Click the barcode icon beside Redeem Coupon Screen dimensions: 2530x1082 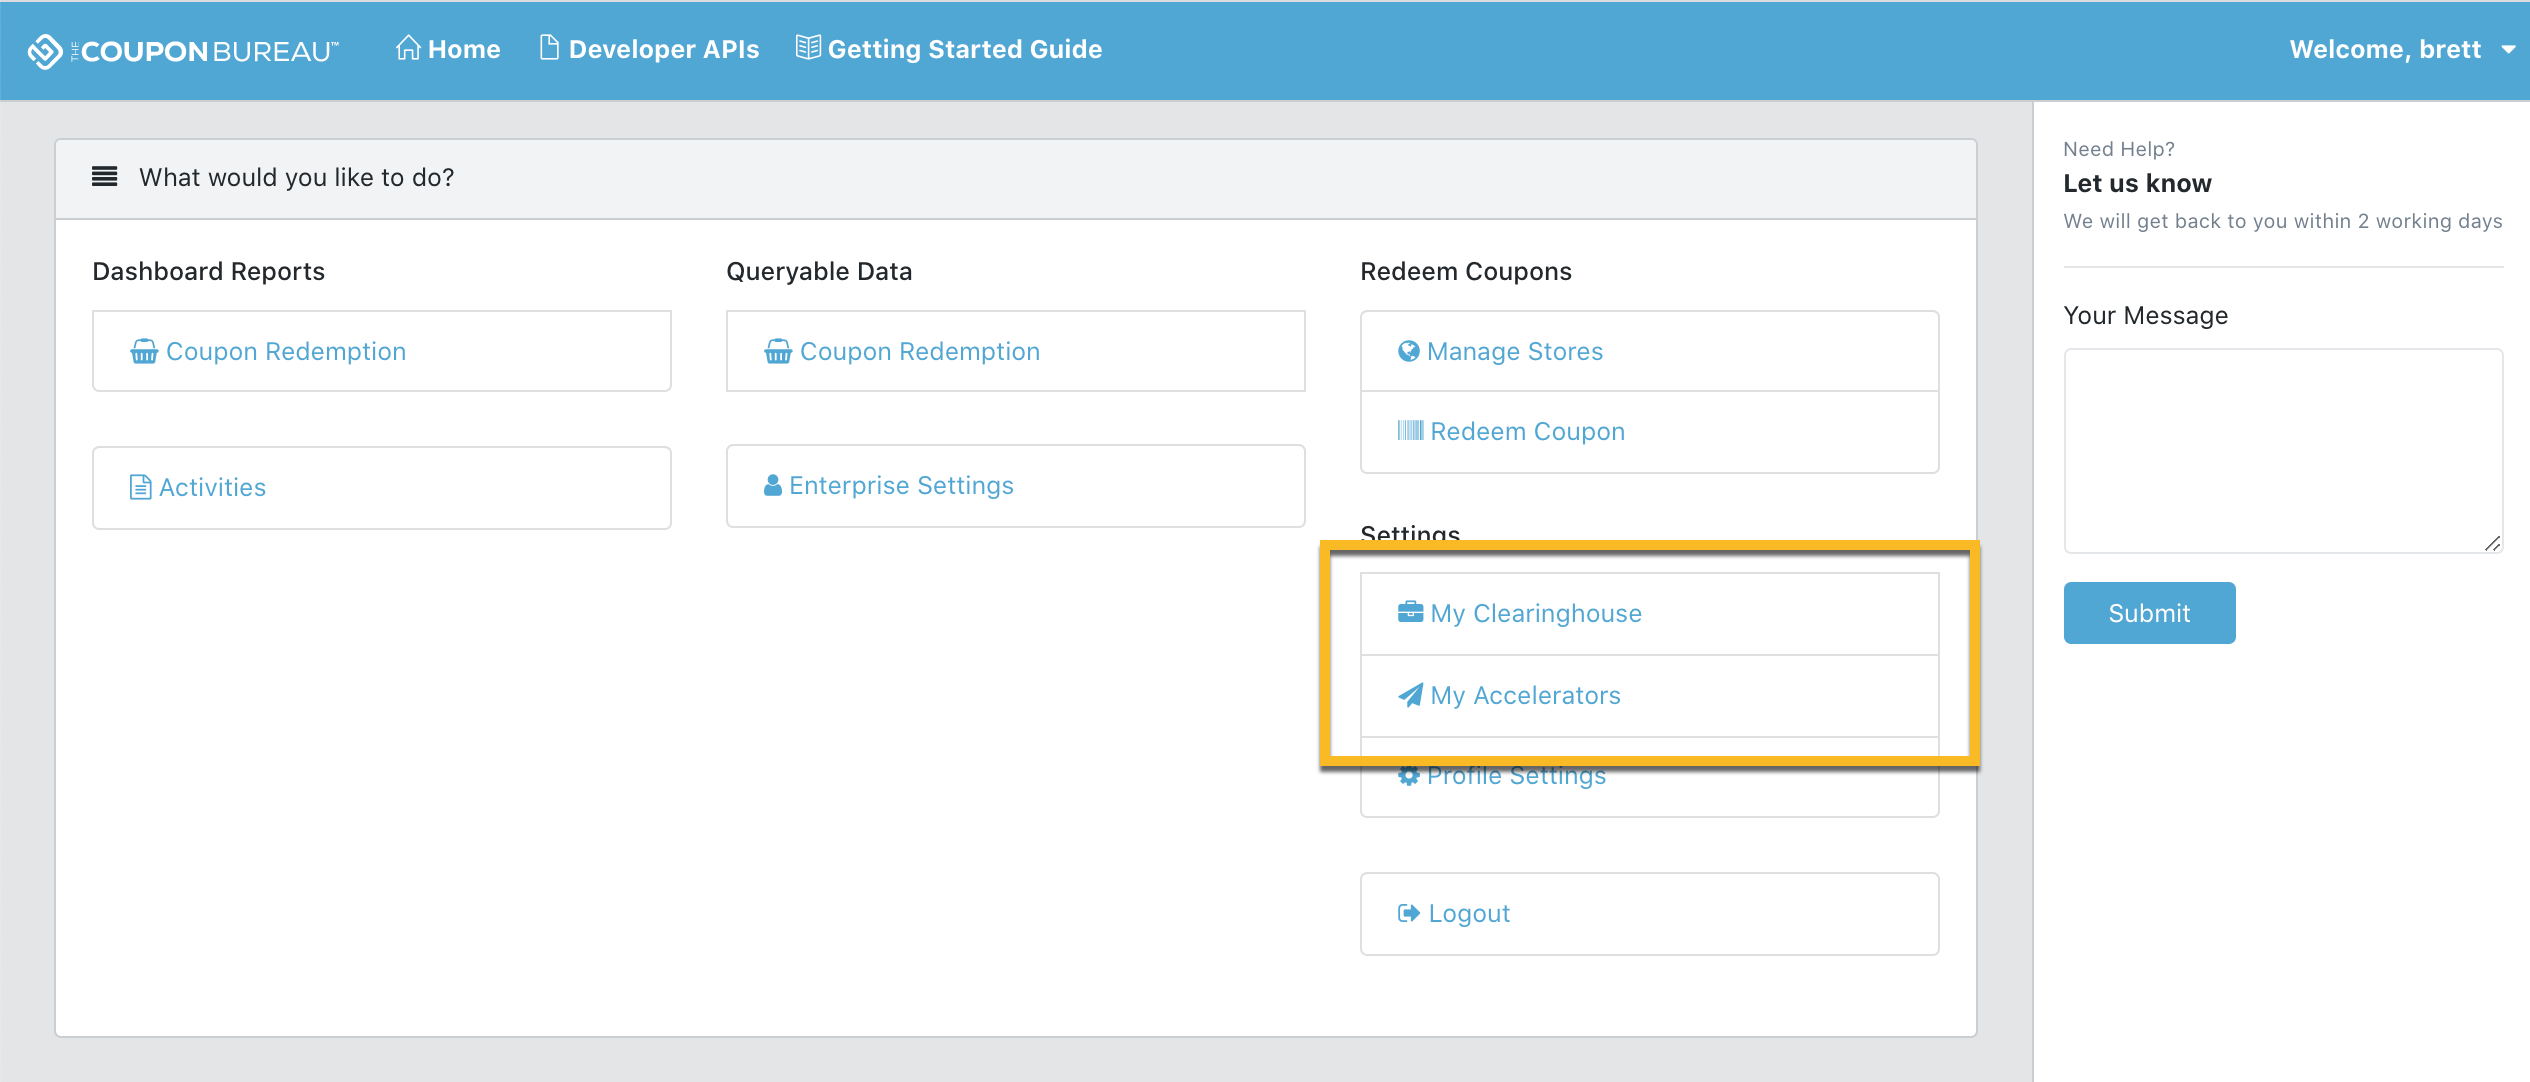point(1410,431)
